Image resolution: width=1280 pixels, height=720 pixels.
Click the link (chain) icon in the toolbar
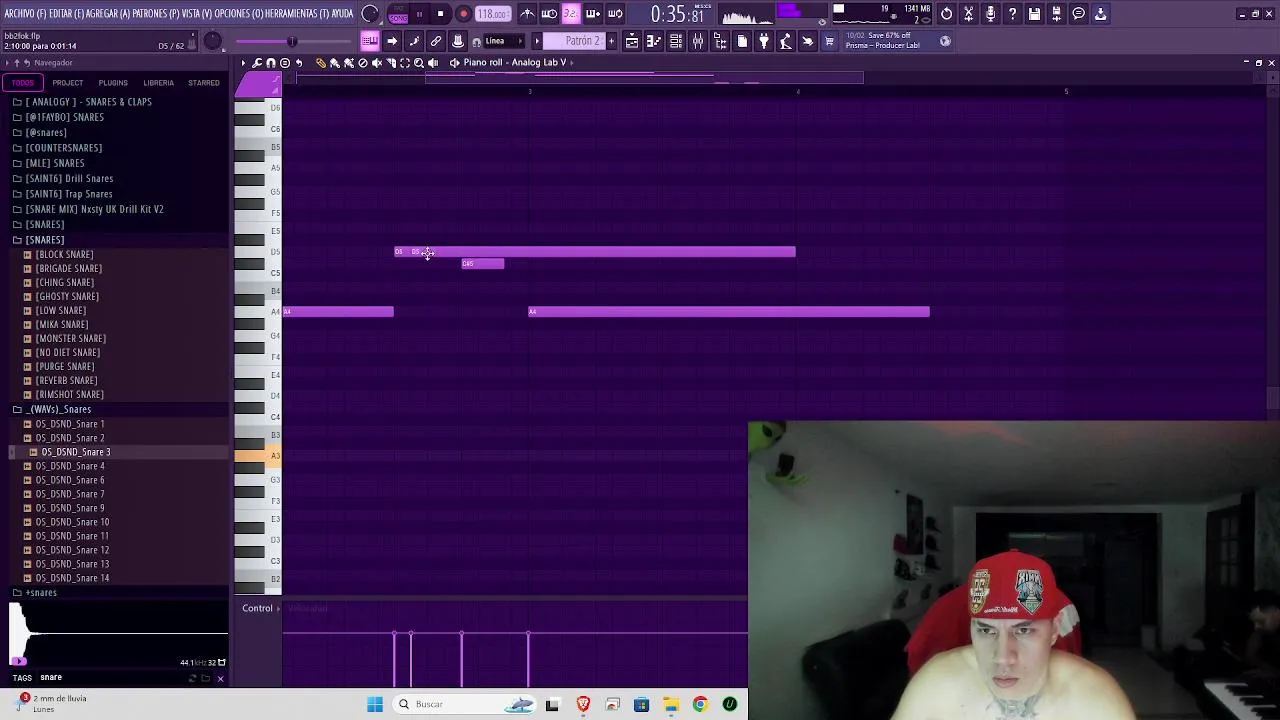coord(436,41)
